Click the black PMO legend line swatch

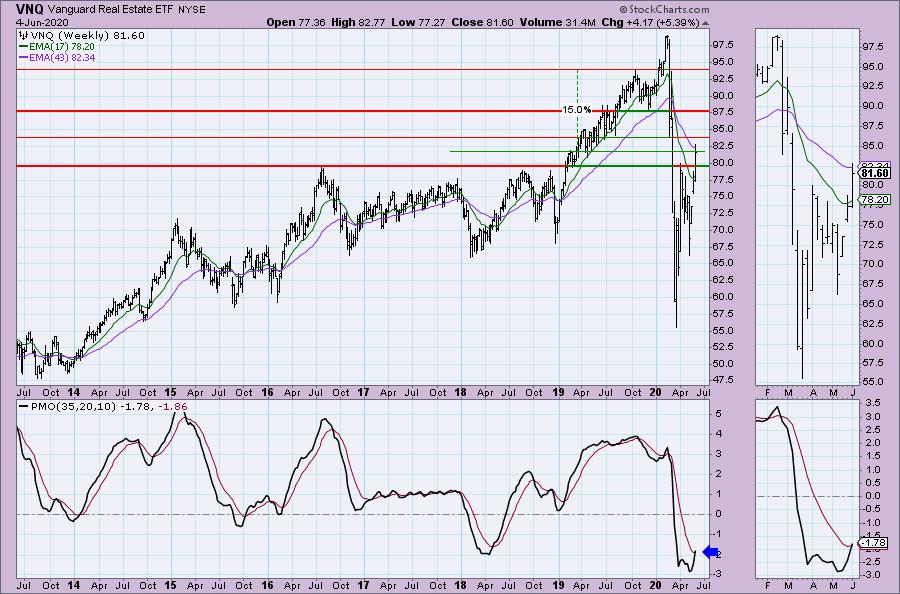(23, 406)
